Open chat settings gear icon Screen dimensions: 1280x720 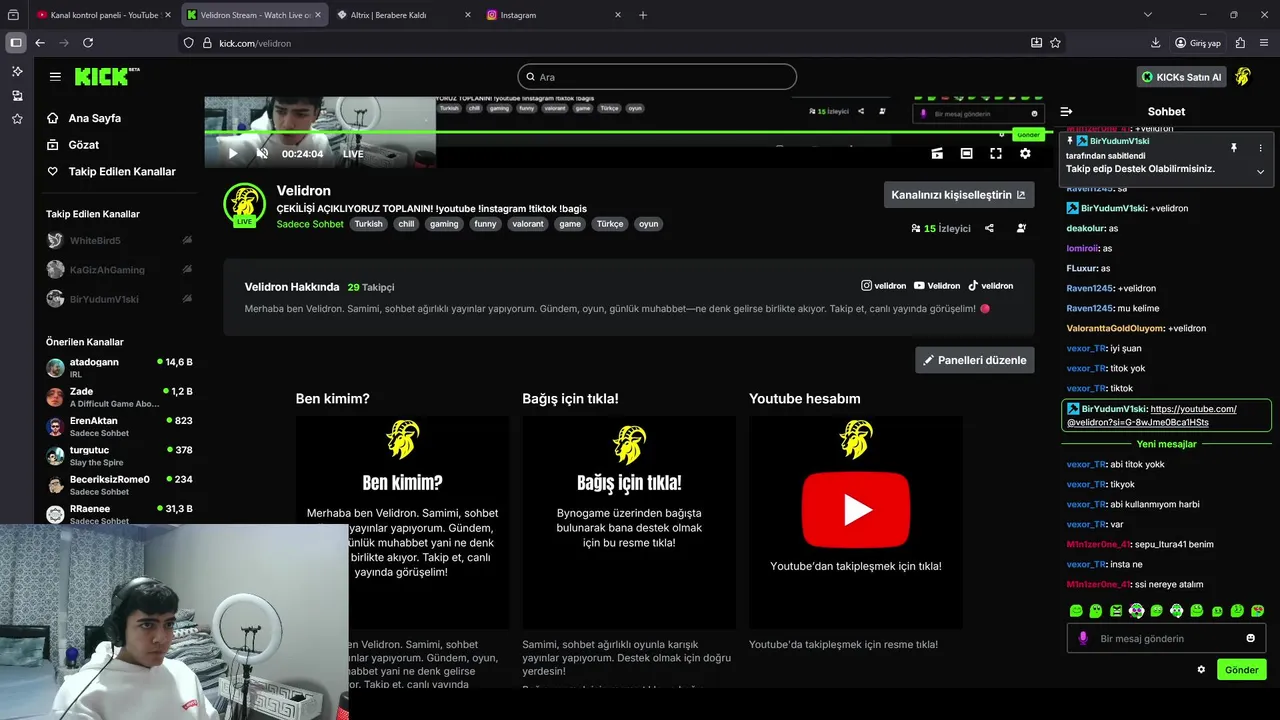pos(1201,670)
